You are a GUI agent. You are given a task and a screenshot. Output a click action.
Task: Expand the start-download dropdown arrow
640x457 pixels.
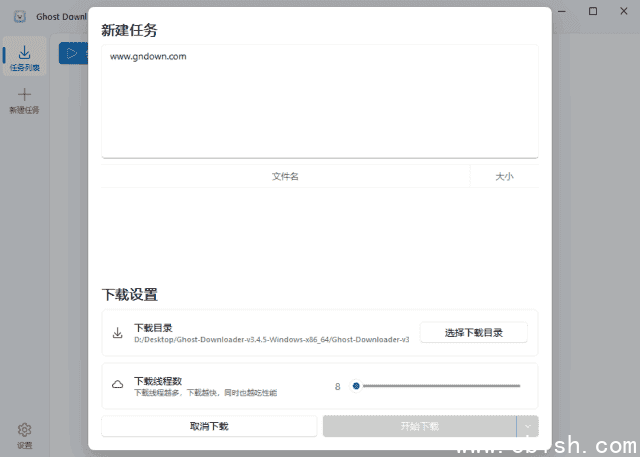[528, 426]
